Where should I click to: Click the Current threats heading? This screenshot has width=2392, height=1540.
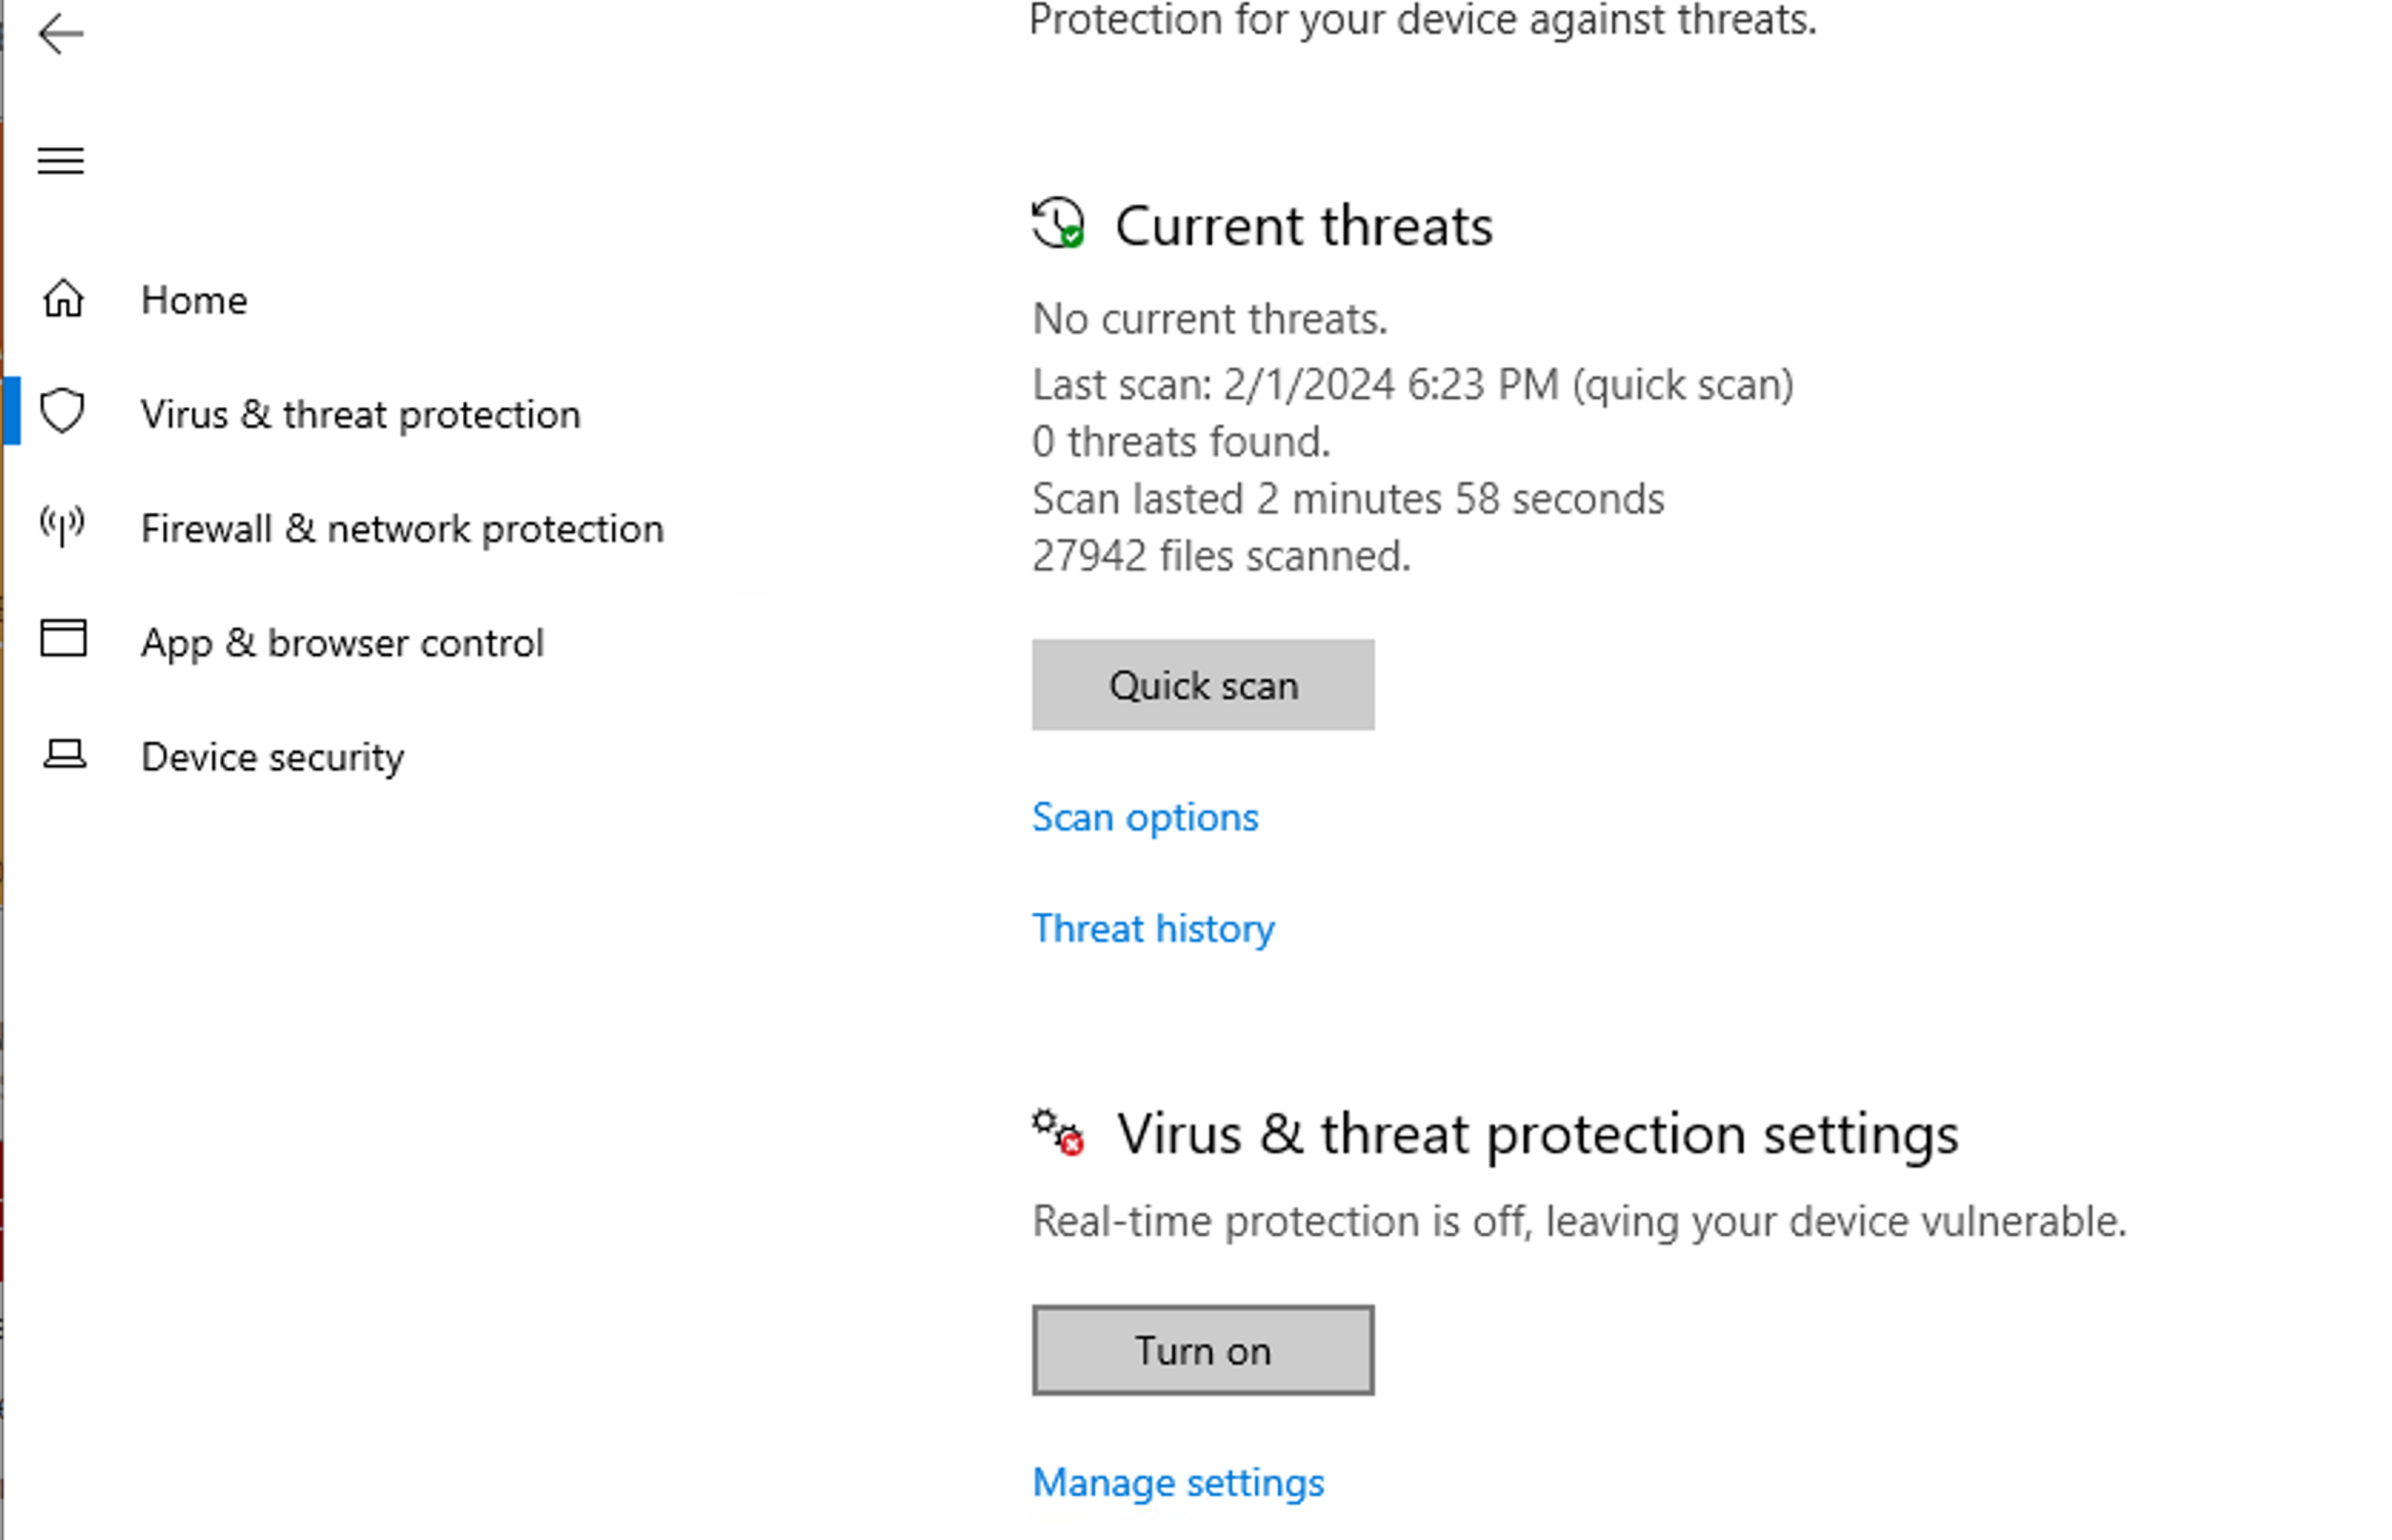pos(1303,226)
